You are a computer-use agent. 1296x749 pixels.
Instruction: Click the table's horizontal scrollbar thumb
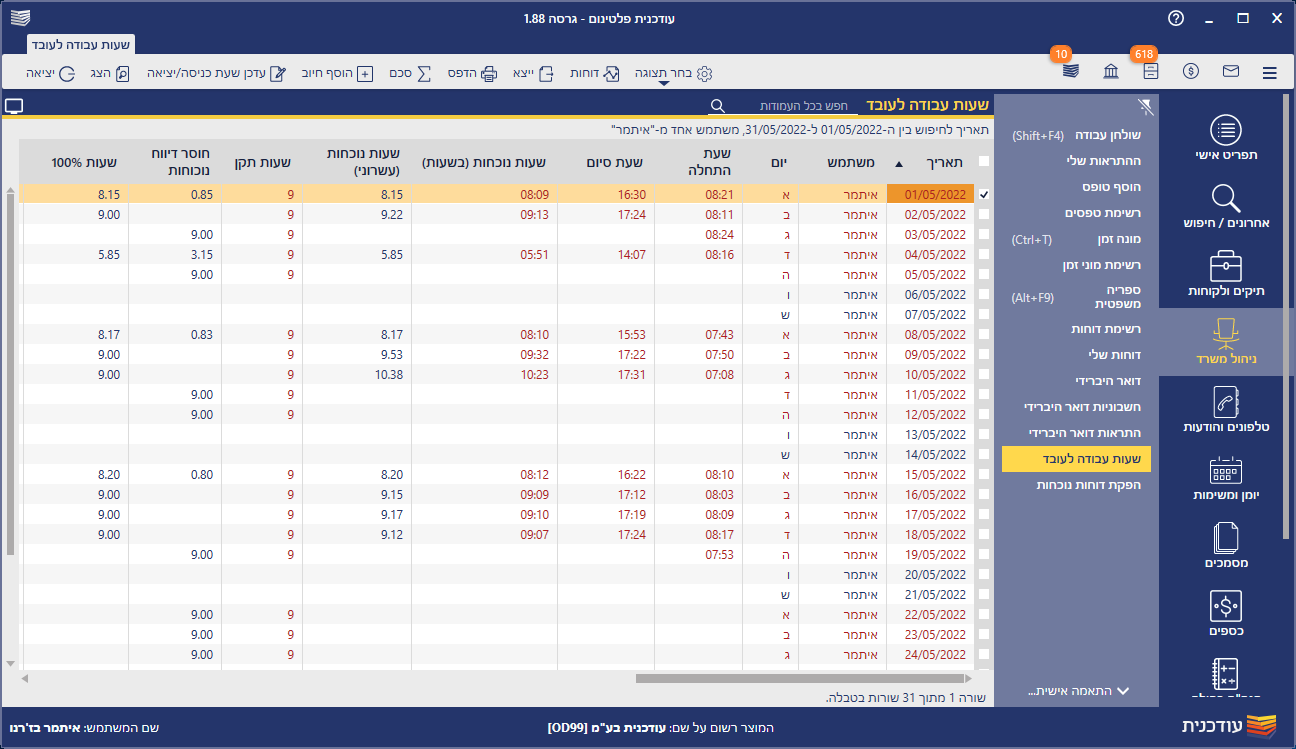point(802,678)
